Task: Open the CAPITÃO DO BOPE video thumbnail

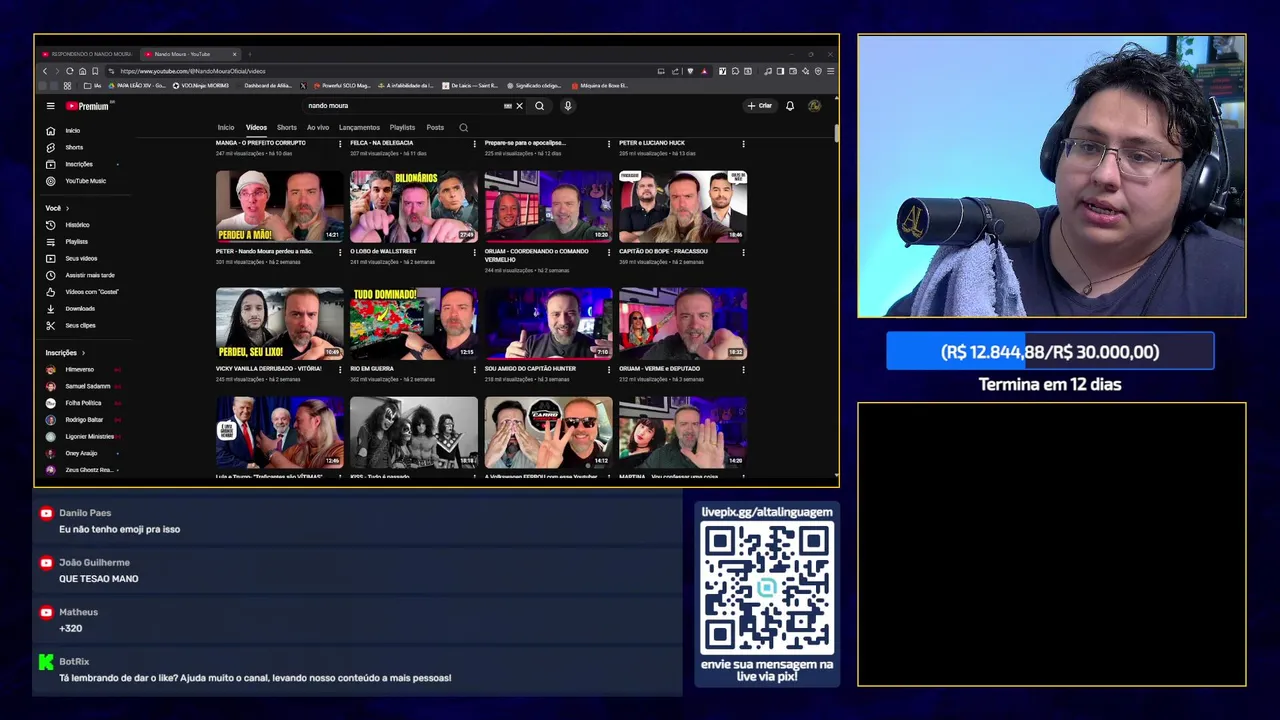Action: (683, 207)
